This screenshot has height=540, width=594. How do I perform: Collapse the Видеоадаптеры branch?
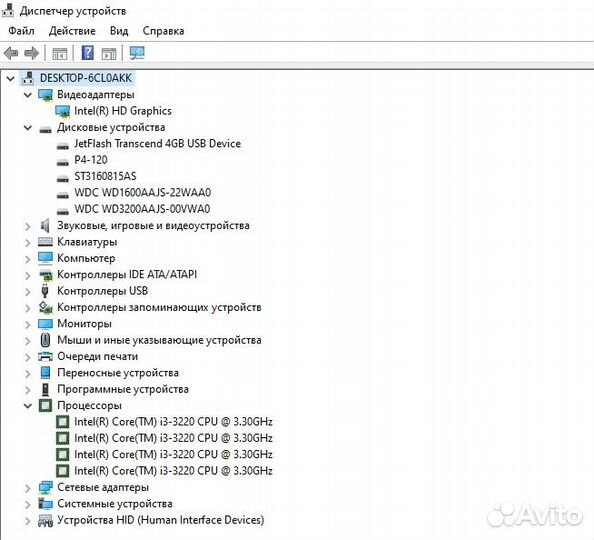[x=28, y=95]
